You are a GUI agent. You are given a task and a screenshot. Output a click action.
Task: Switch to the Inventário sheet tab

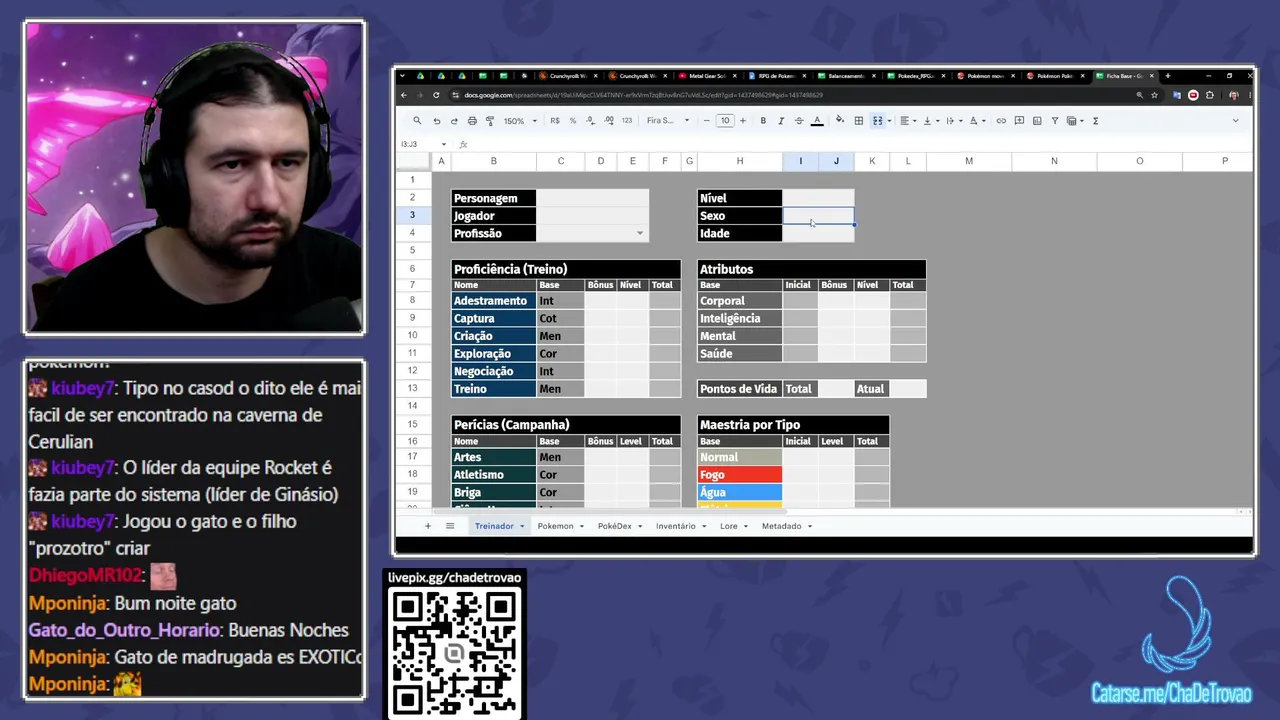(680, 526)
